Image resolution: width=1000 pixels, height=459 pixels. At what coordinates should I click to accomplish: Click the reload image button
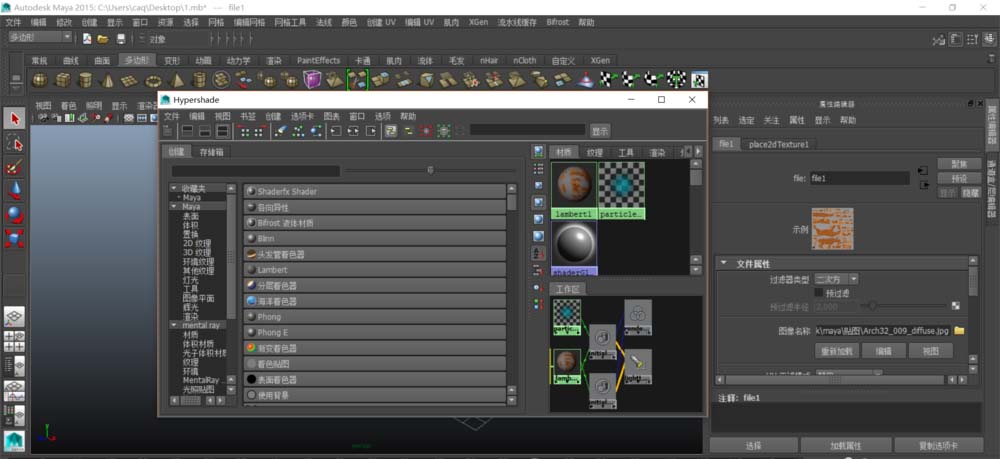click(x=837, y=351)
